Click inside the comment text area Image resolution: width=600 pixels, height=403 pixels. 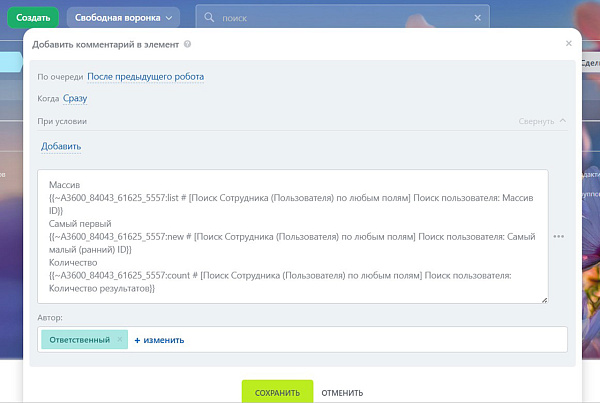pyautogui.click(x=293, y=237)
